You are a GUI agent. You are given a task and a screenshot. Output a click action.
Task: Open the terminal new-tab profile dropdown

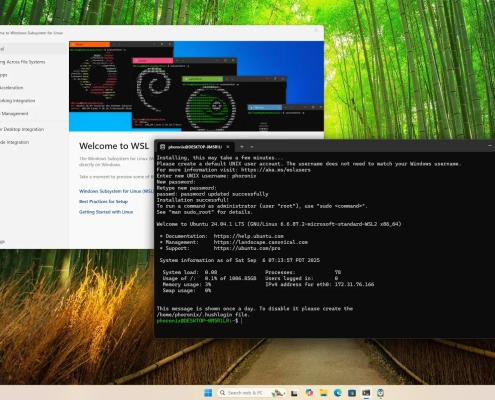coord(252,147)
